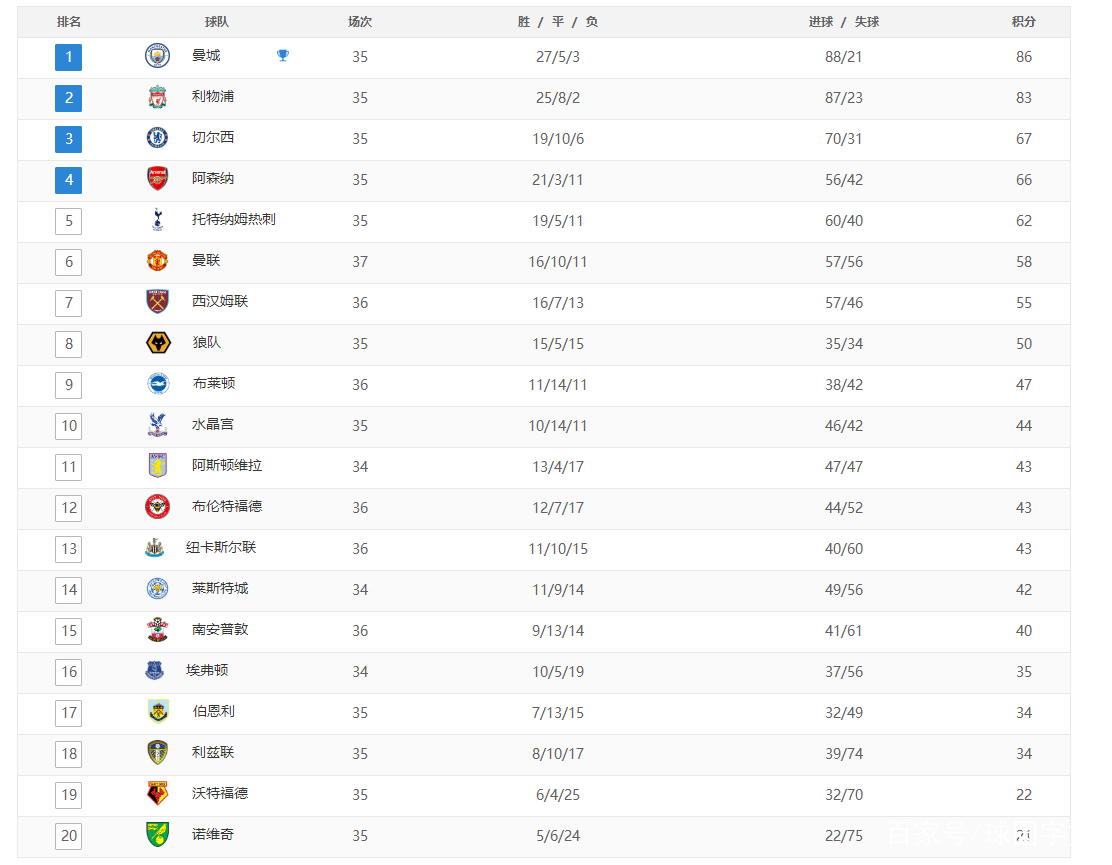The width and height of the screenshot is (1112, 865).
Task: Click the 场次 column header
Action: coord(360,22)
